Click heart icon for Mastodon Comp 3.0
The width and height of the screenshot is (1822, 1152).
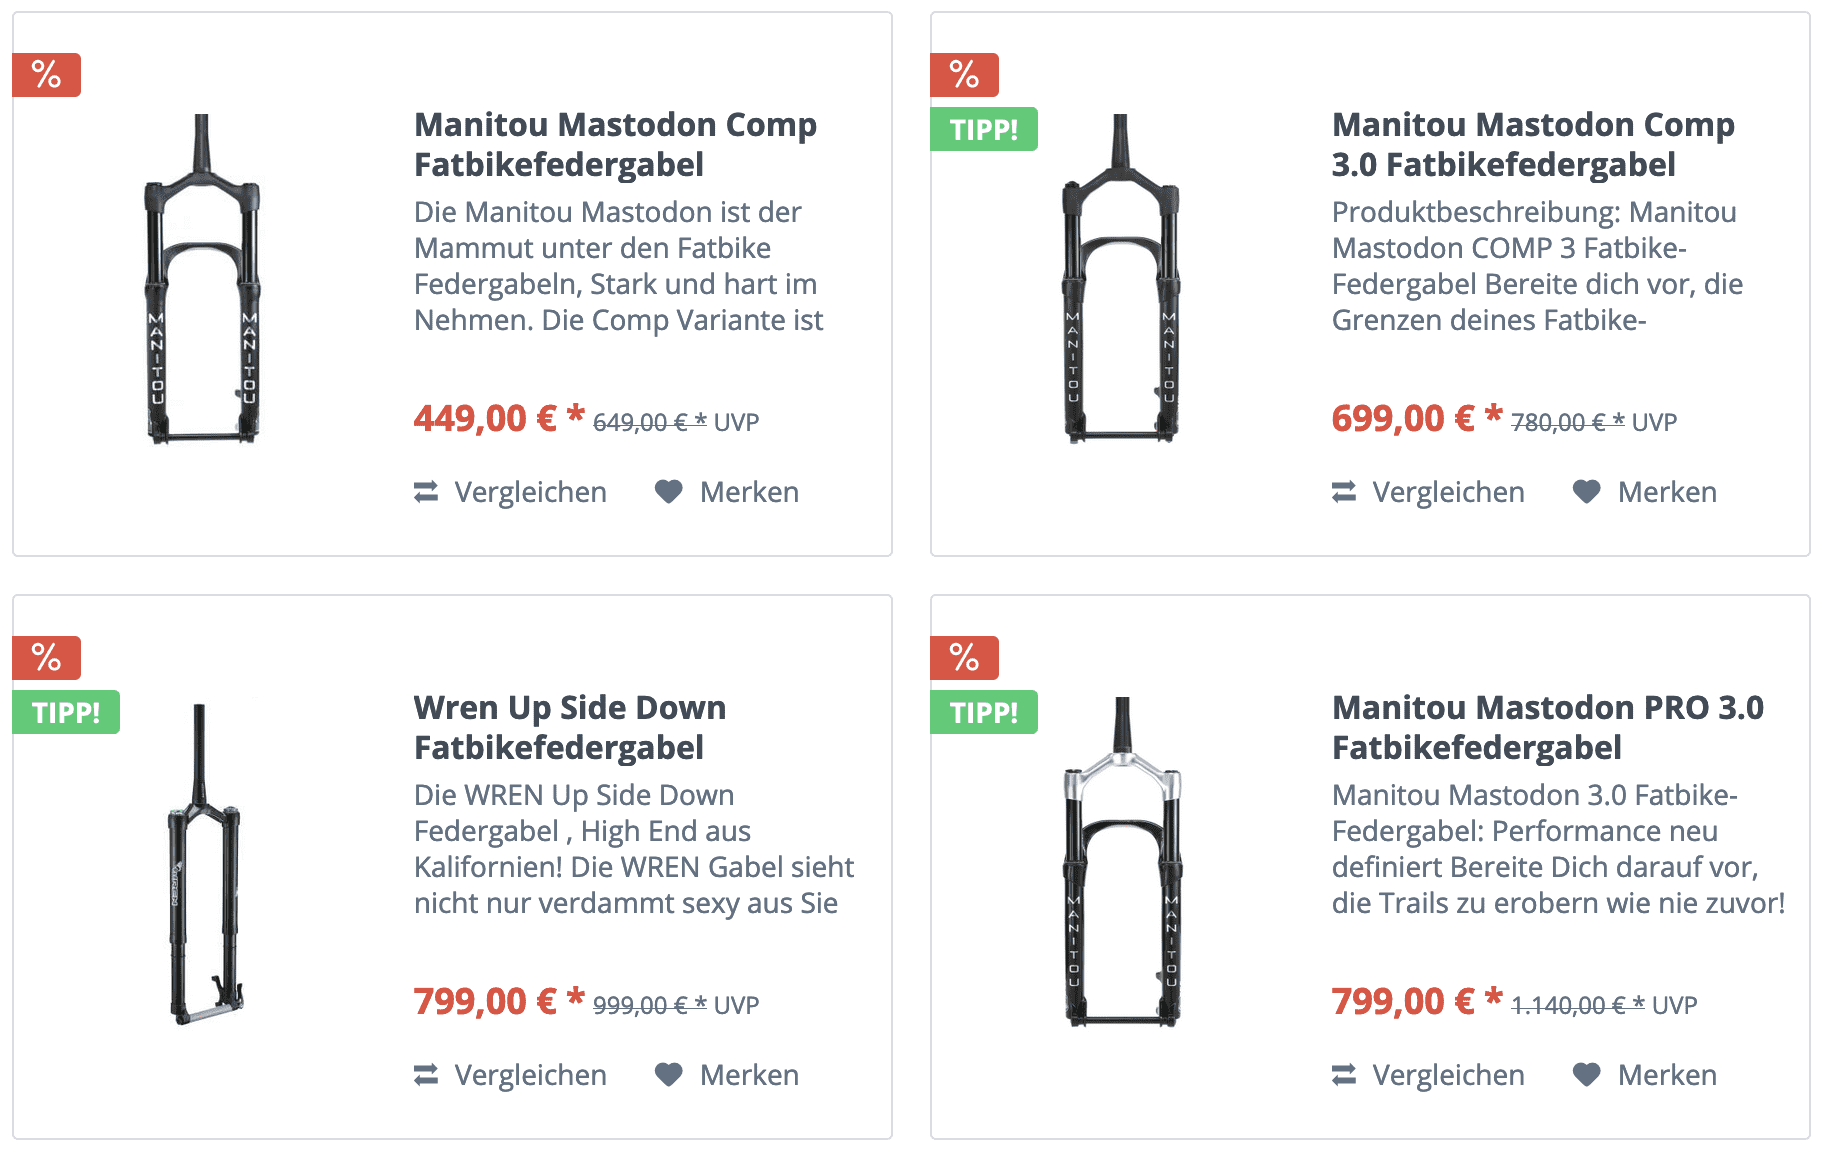pos(1586,491)
